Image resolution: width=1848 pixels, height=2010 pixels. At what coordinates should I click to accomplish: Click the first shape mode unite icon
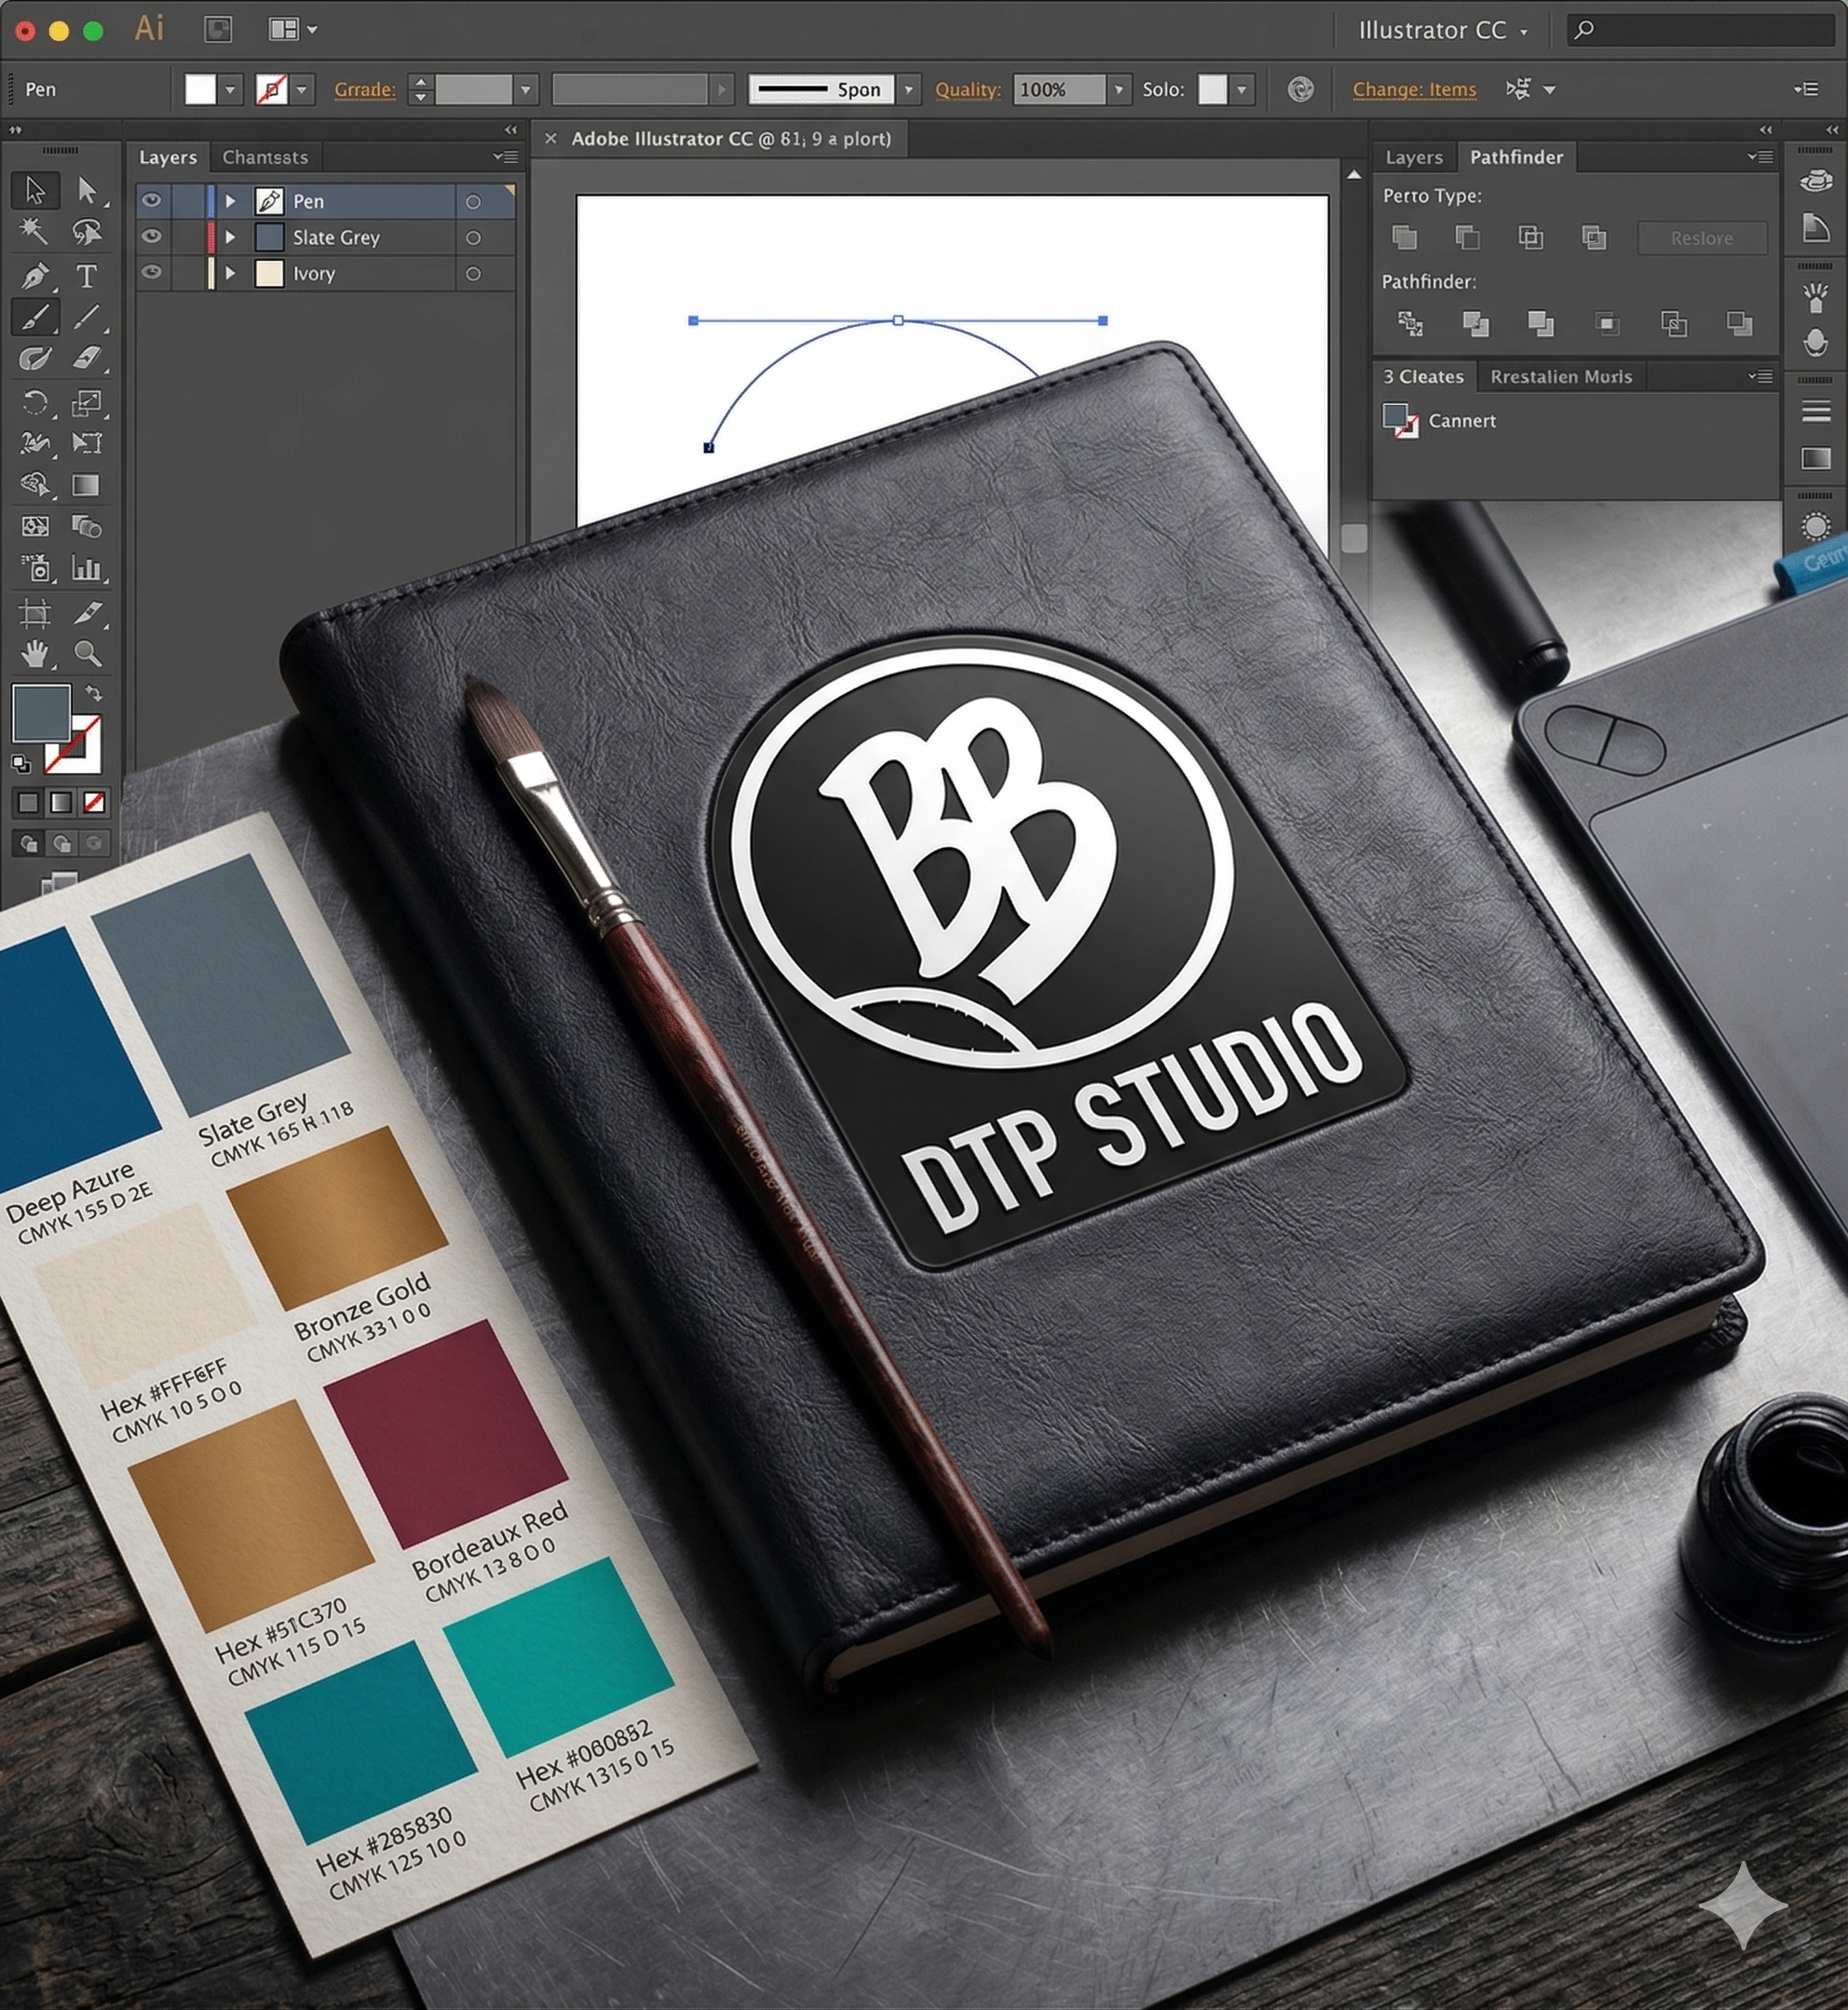[1404, 237]
